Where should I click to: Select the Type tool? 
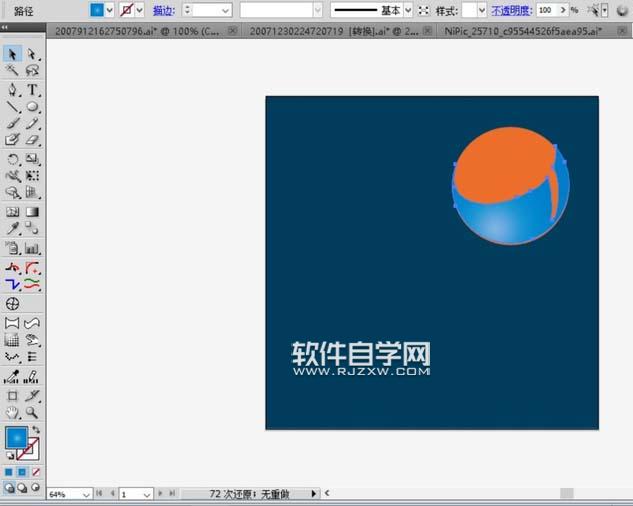tap(32, 90)
